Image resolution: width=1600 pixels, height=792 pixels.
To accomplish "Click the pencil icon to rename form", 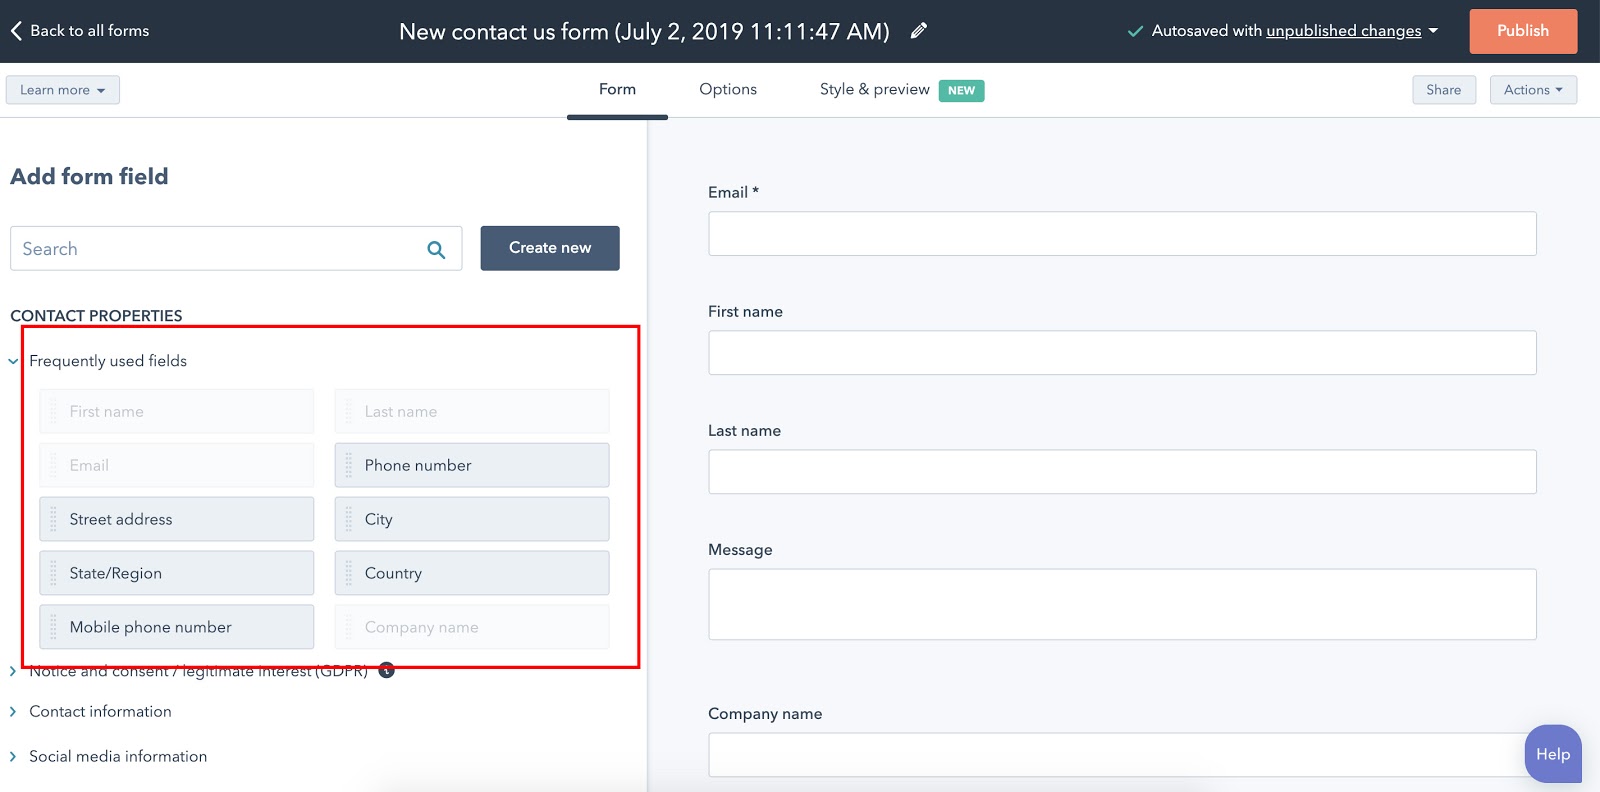I will pyautogui.click(x=919, y=31).
